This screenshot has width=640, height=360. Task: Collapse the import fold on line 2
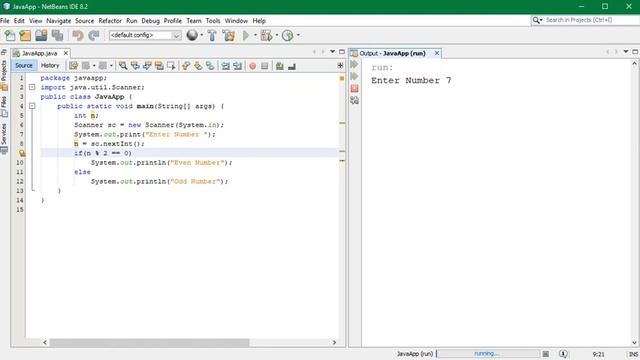32,87
